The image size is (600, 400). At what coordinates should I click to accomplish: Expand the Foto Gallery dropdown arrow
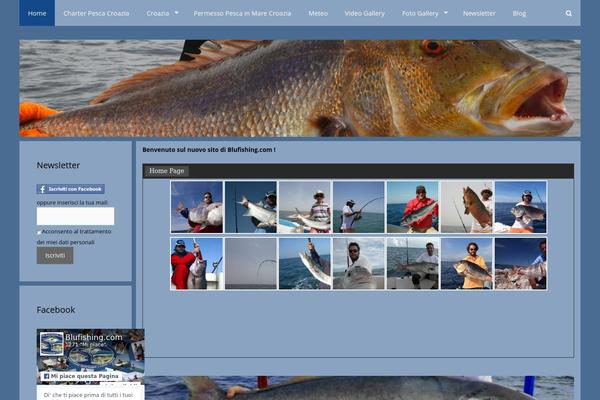tap(446, 13)
